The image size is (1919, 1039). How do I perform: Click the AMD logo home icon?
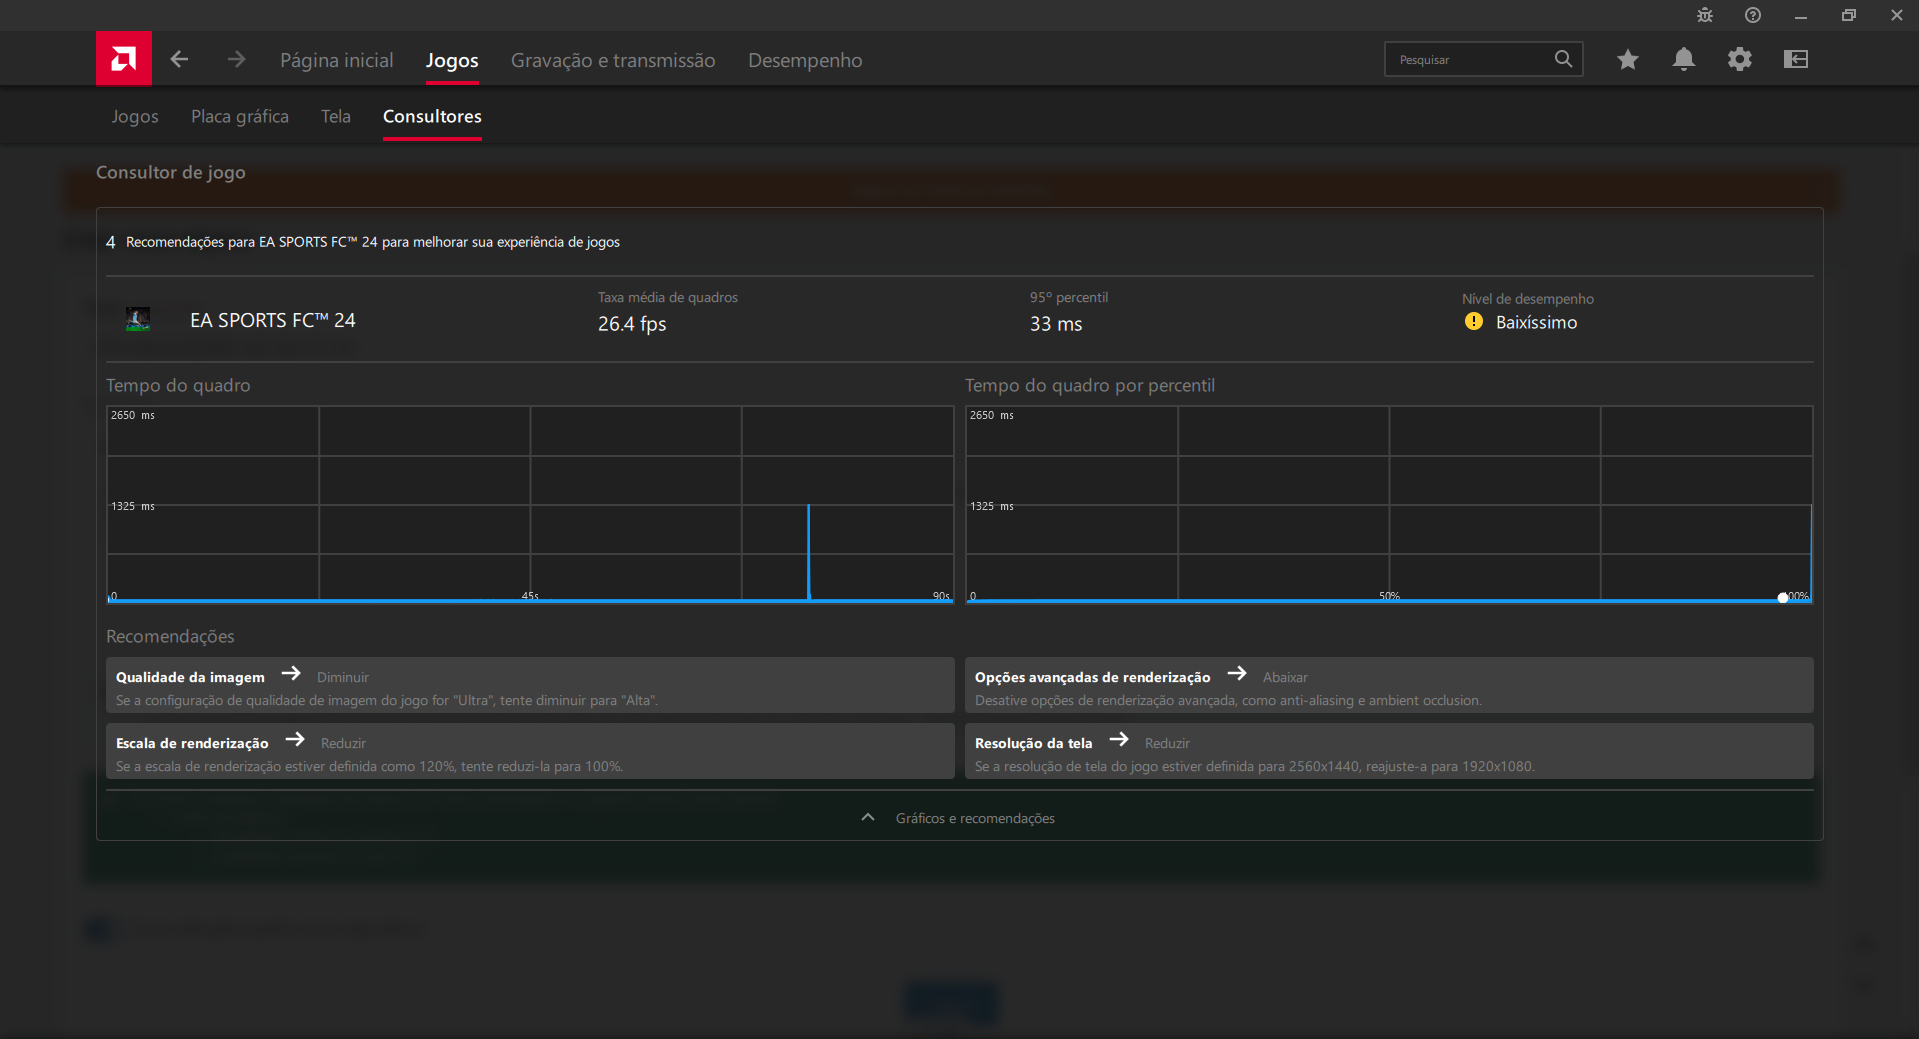pos(124,59)
